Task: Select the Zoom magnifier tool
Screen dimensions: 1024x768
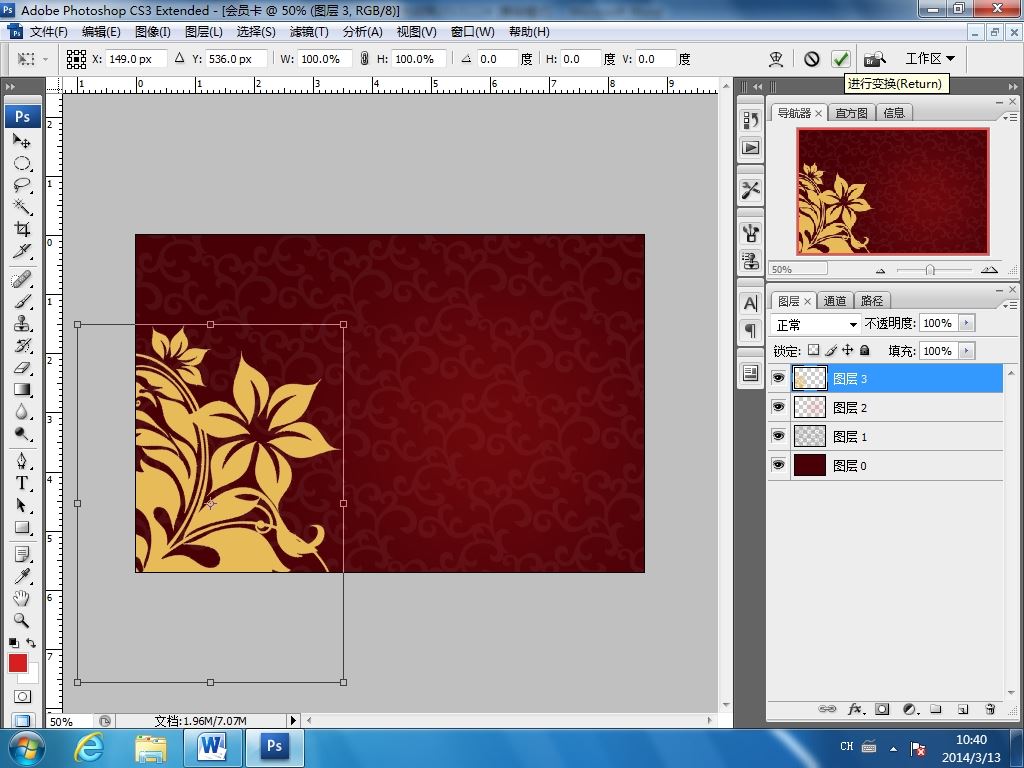Action: [x=22, y=620]
